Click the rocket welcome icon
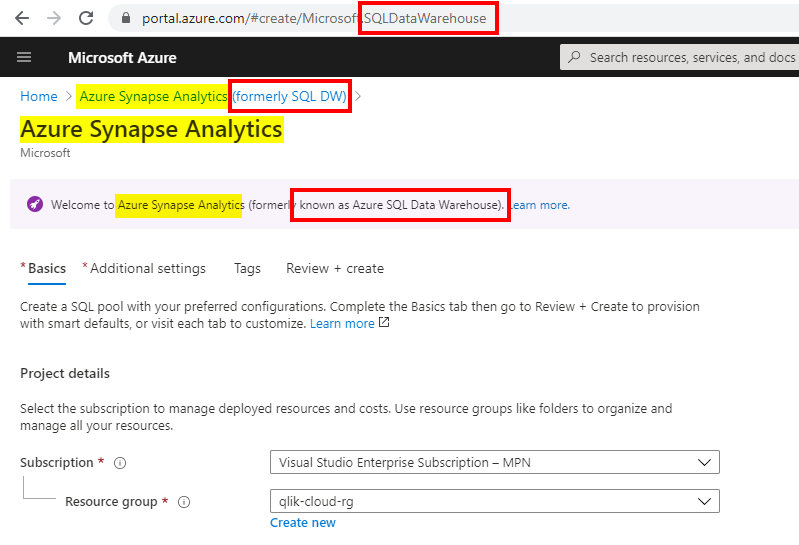799x545 pixels. click(x=35, y=204)
